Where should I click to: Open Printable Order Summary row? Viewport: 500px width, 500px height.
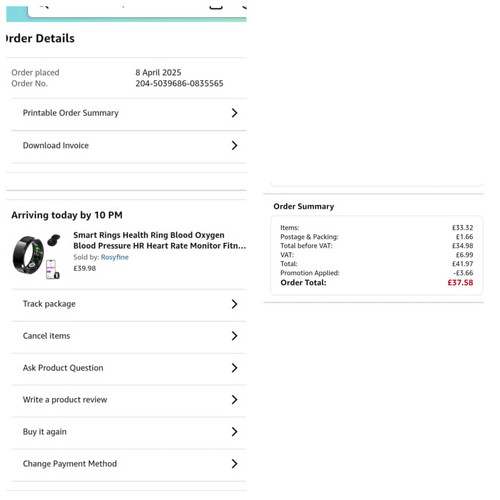pyautogui.click(x=129, y=113)
